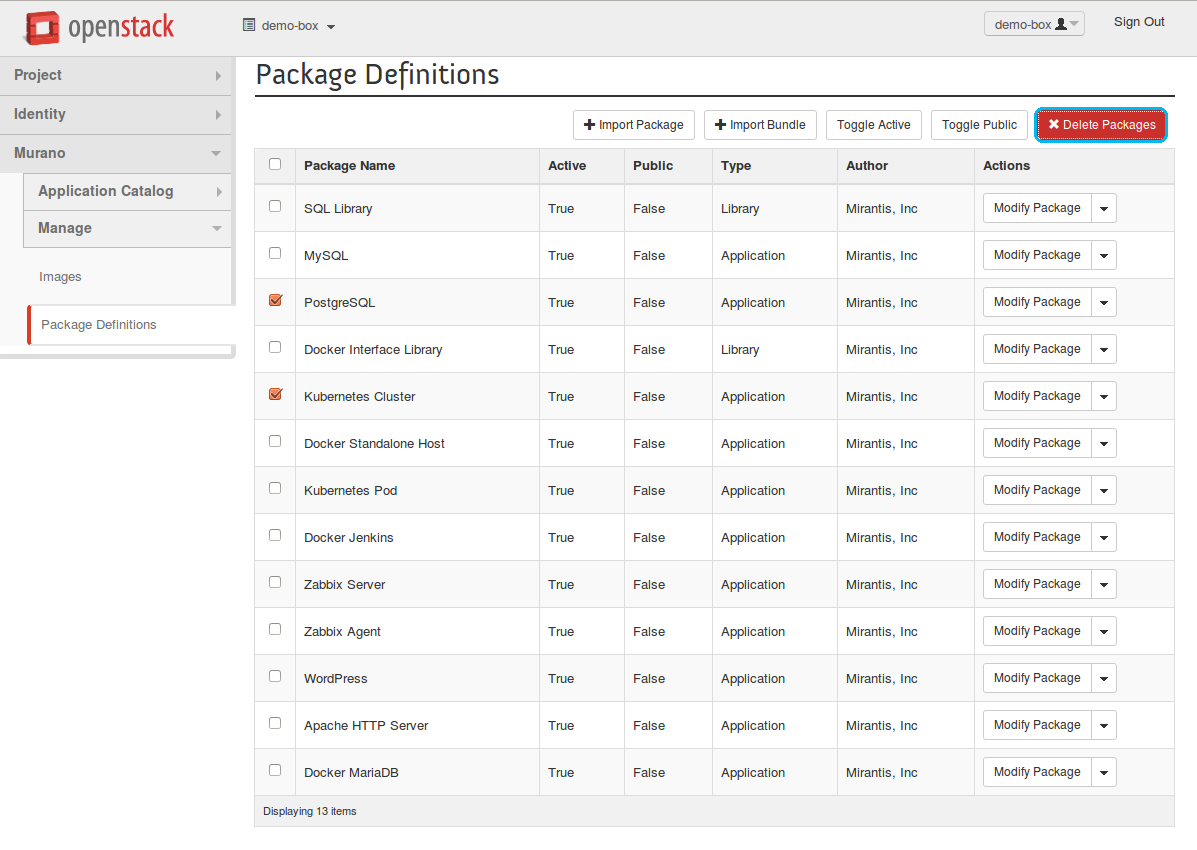Expand the Identity sidebar section arrow
Viewport: 1197px width, 850px height.
coord(218,115)
